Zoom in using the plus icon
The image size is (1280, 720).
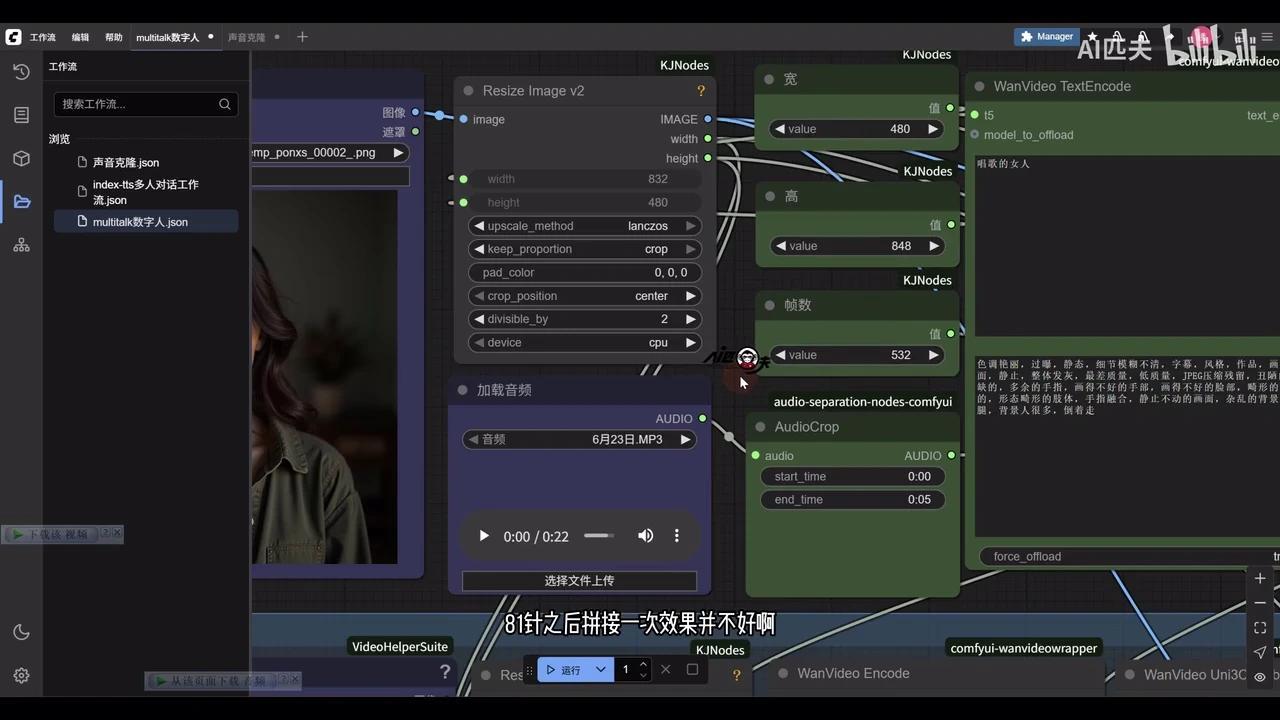pyautogui.click(x=1259, y=578)
